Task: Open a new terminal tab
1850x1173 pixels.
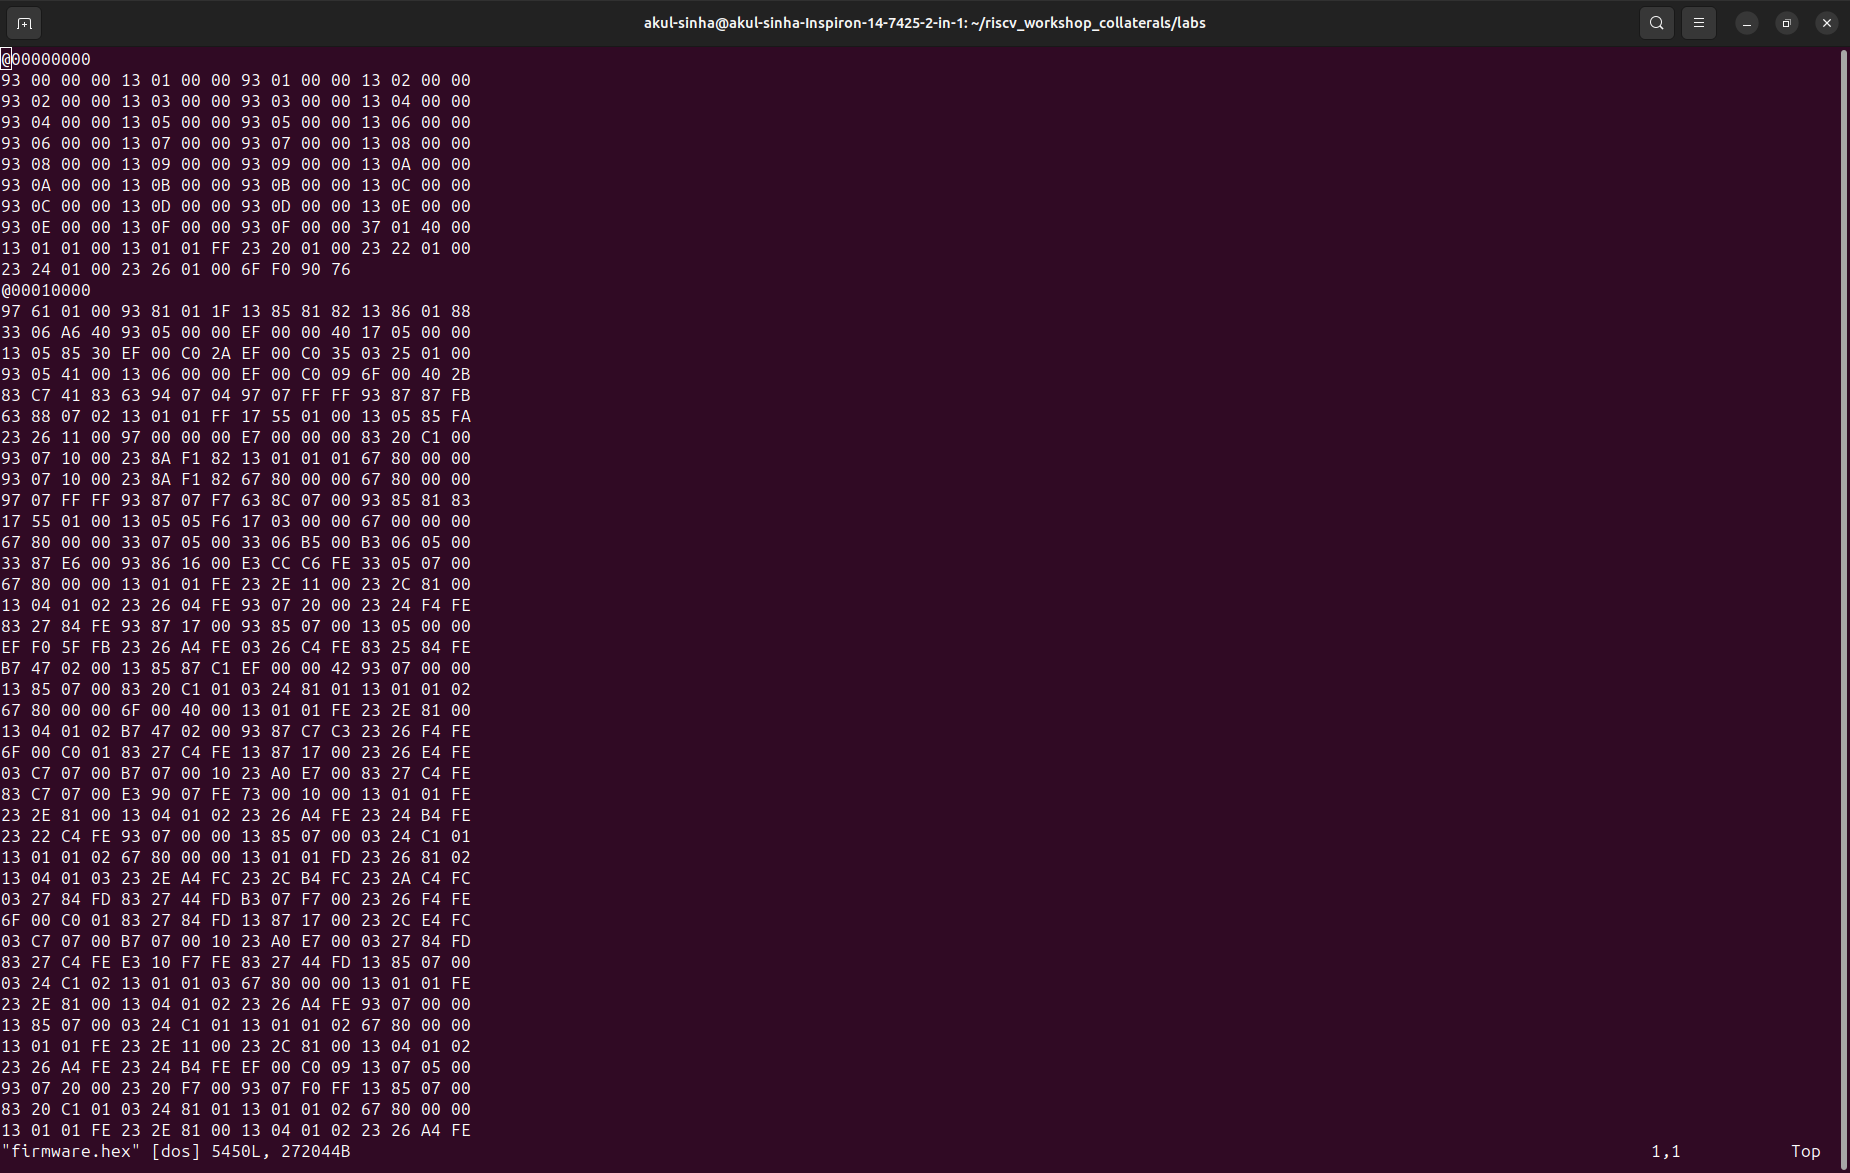Action: point(23,22)
